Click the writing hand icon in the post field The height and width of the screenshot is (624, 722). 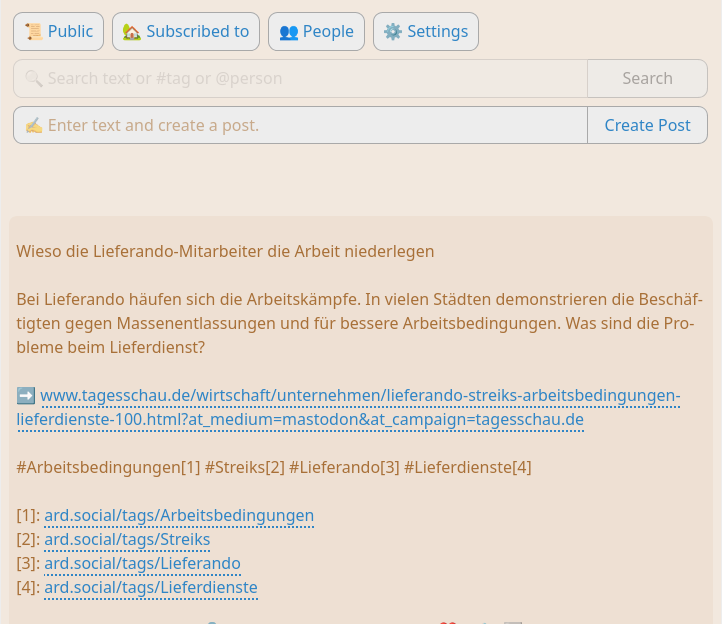tap(33, 125)
